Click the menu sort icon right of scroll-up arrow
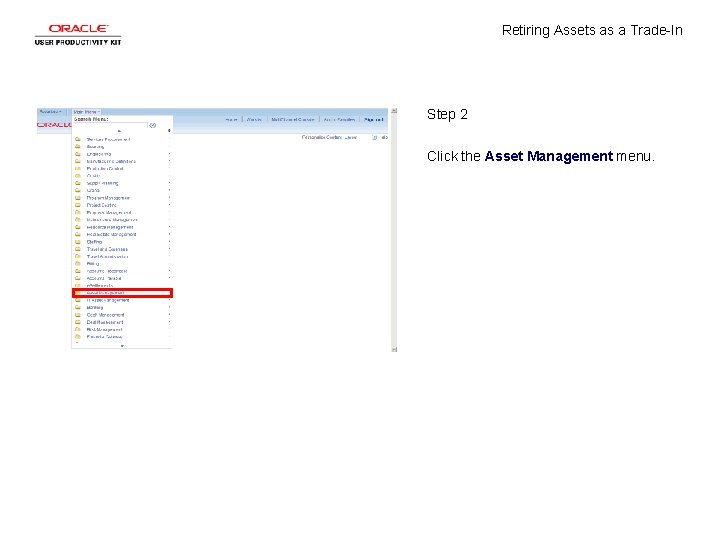 169,131
